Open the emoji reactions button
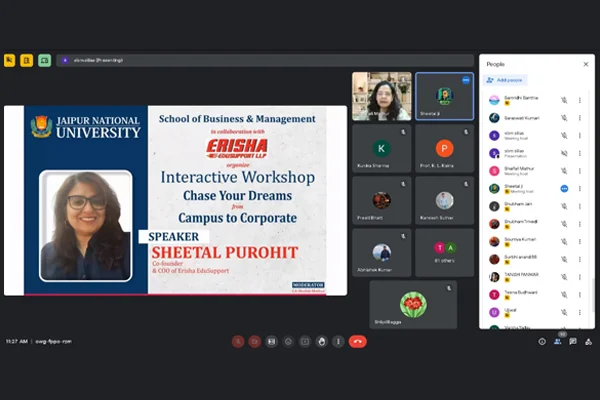 point(288,341)
